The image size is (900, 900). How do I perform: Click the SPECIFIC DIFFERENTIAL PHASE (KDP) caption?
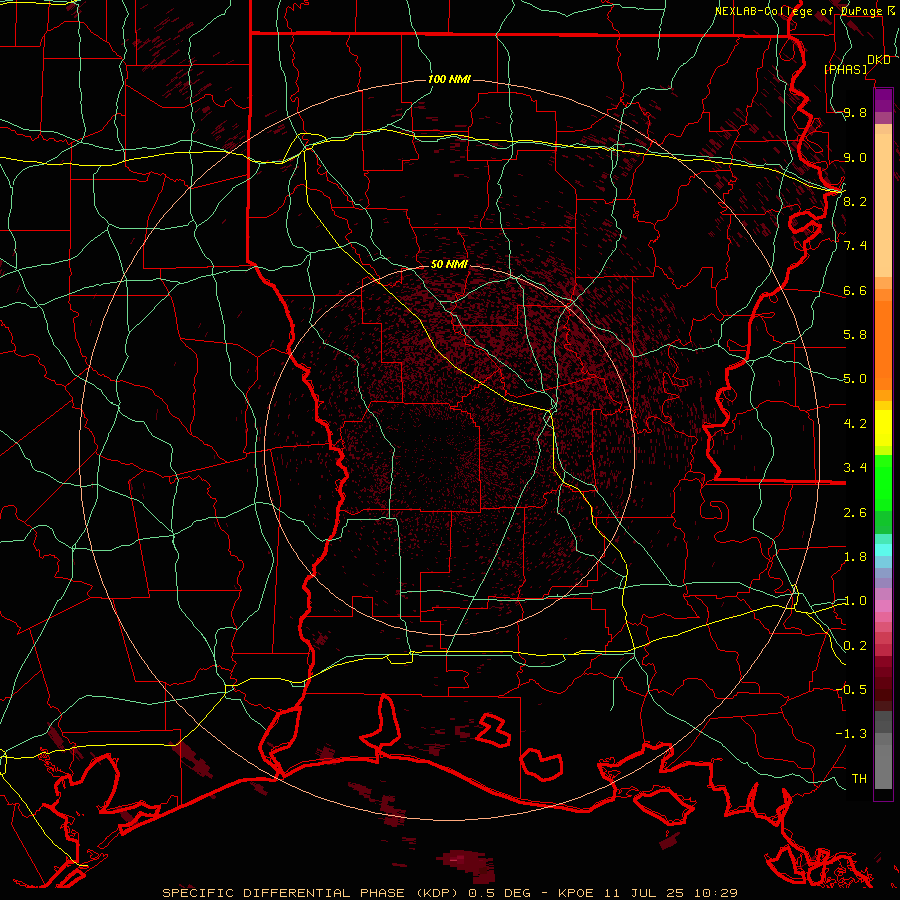tap(312, 893)
